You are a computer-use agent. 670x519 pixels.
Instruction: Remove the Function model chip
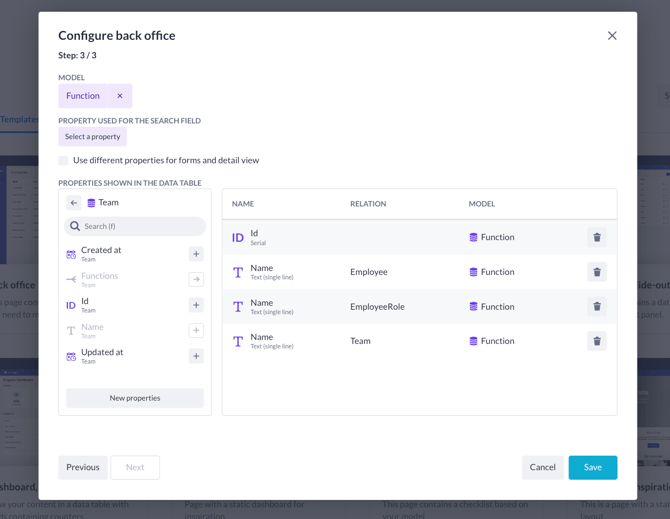[x=120, y=96]
